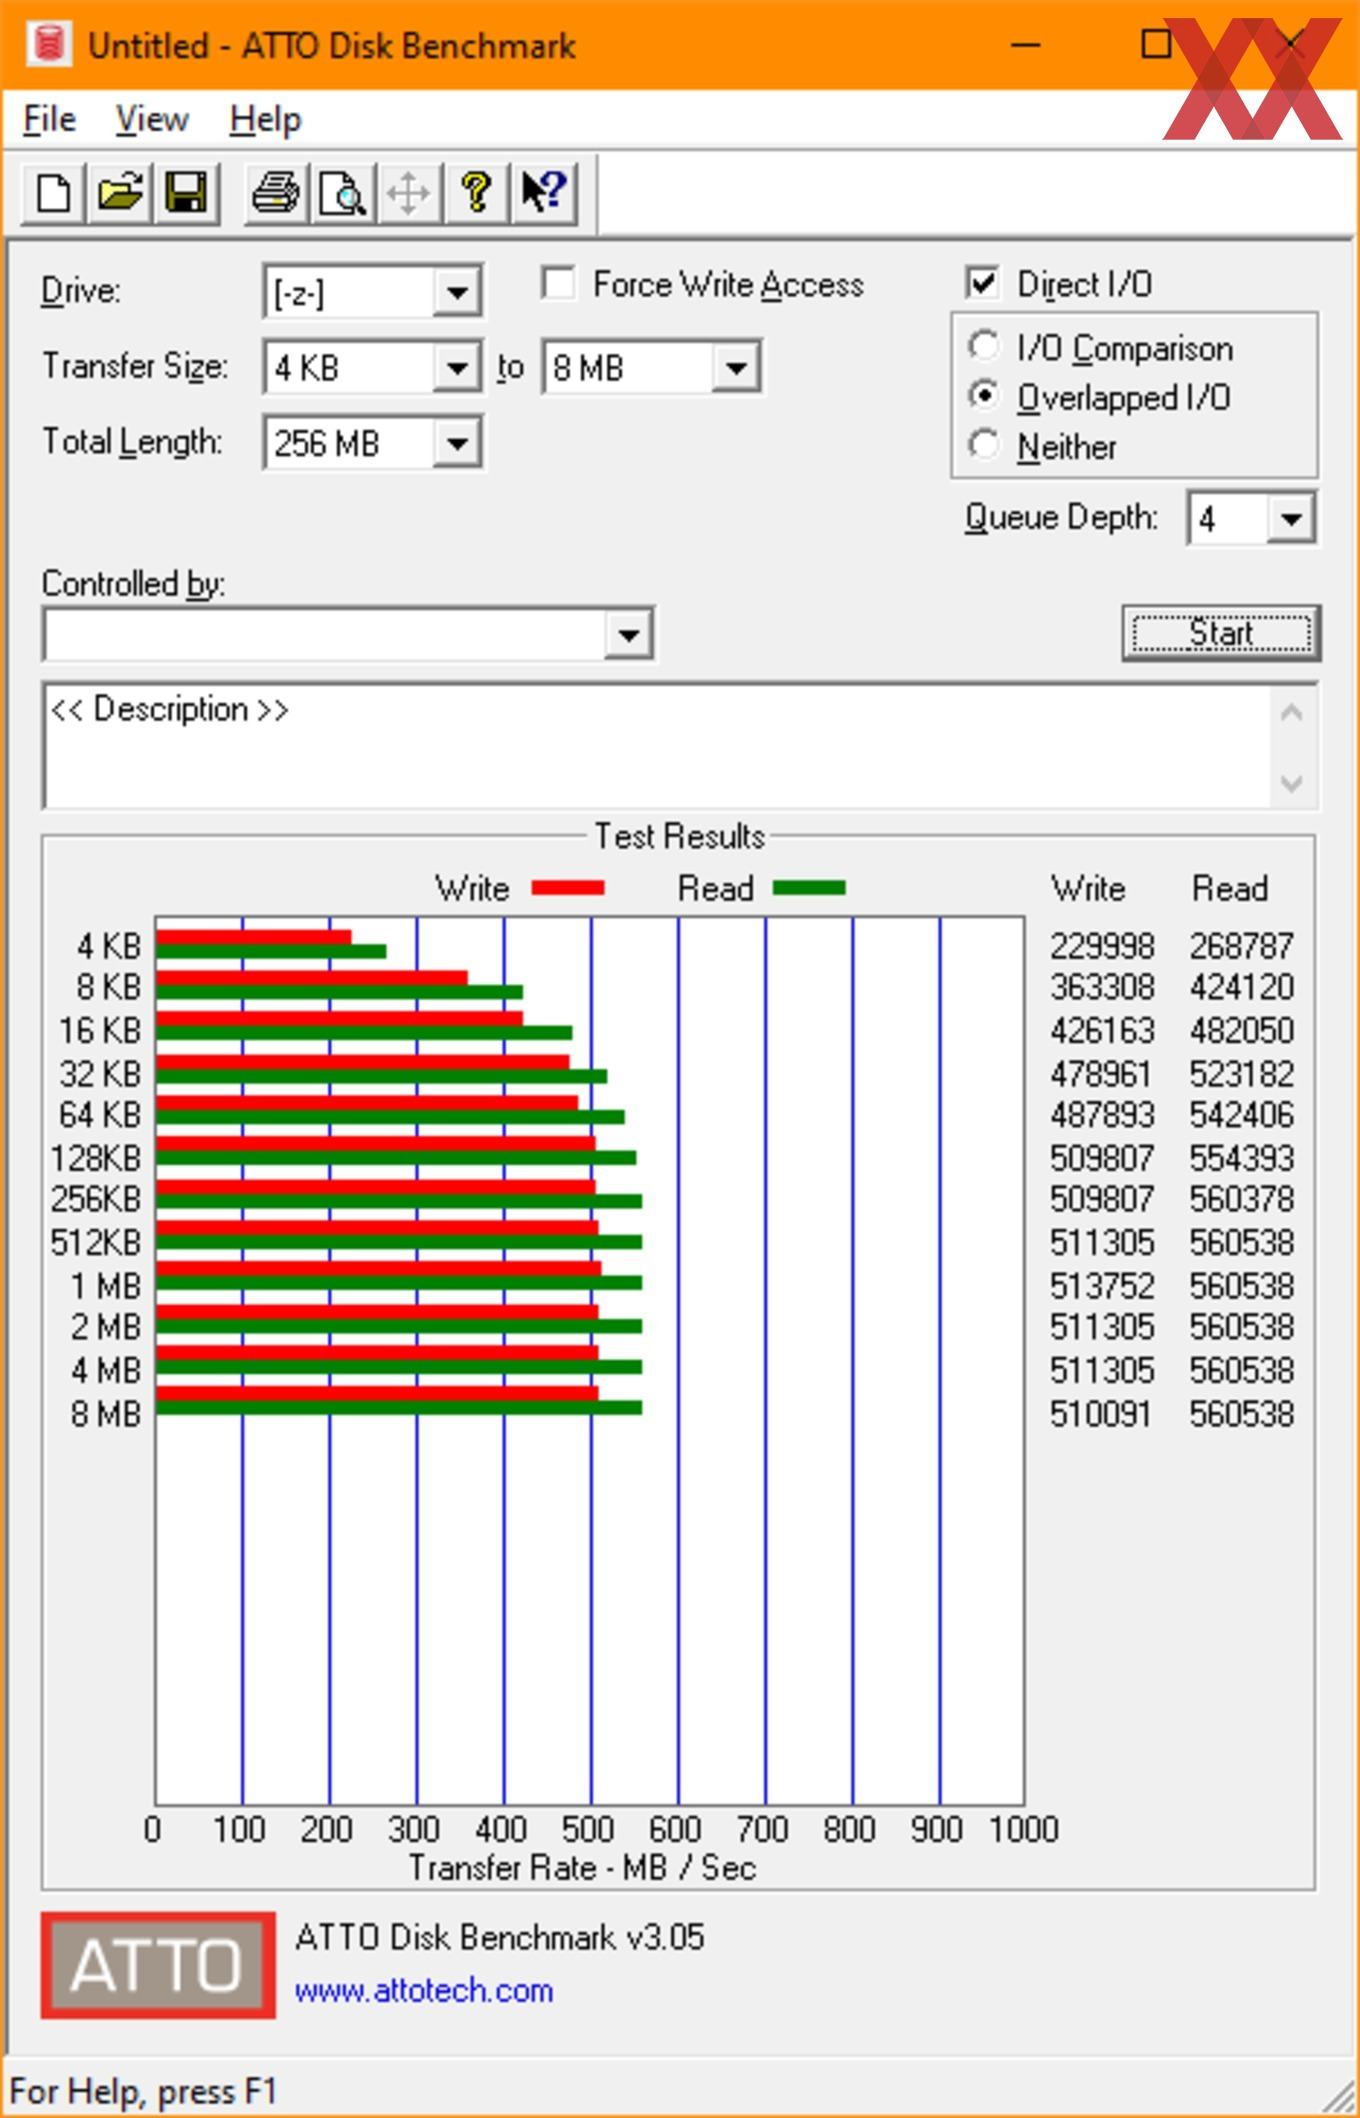Enable Force Write Access checkbox

(x=558, y=283)
